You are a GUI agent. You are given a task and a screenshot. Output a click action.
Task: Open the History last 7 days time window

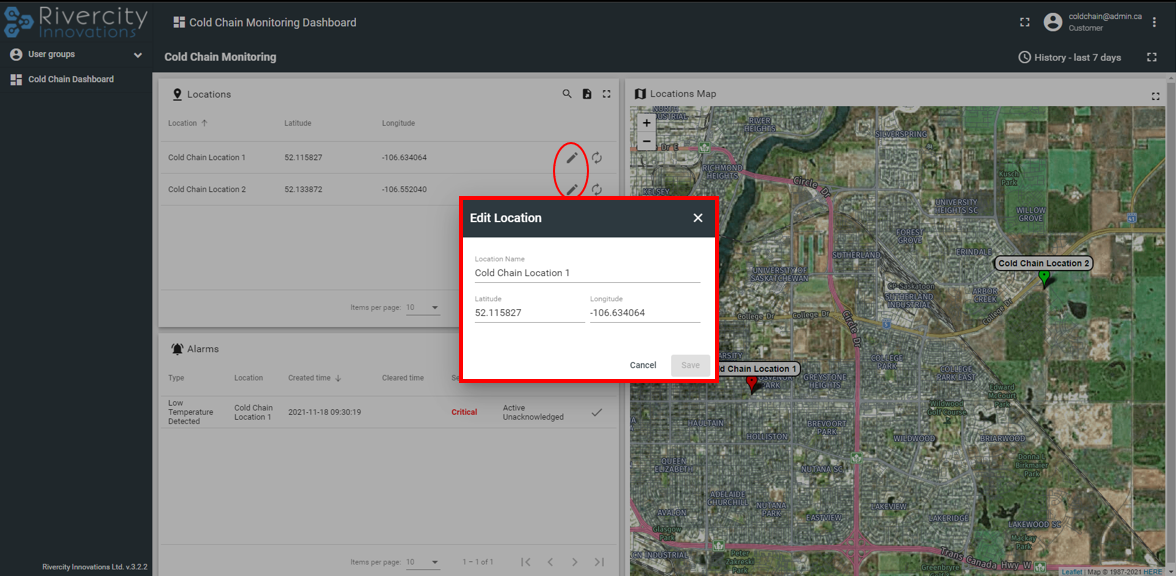pyautogui.click(x=1069, y=57)
